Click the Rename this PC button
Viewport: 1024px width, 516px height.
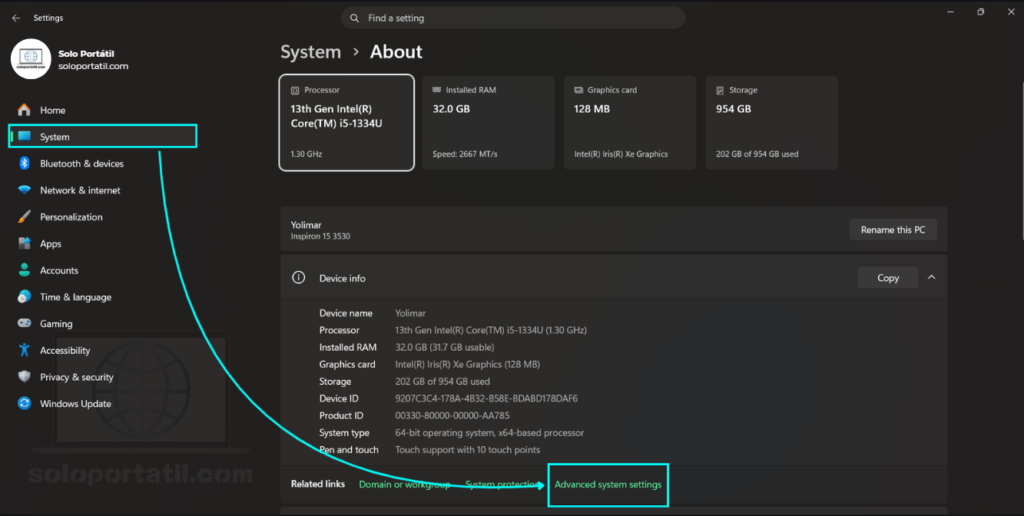(x=893, y=229)
